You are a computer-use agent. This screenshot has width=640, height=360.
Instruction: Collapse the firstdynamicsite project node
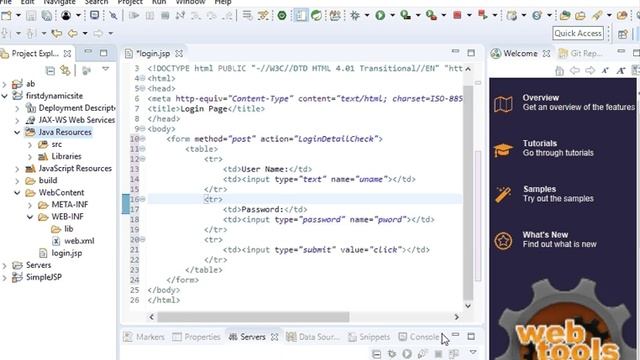click(x=4, y=96)
